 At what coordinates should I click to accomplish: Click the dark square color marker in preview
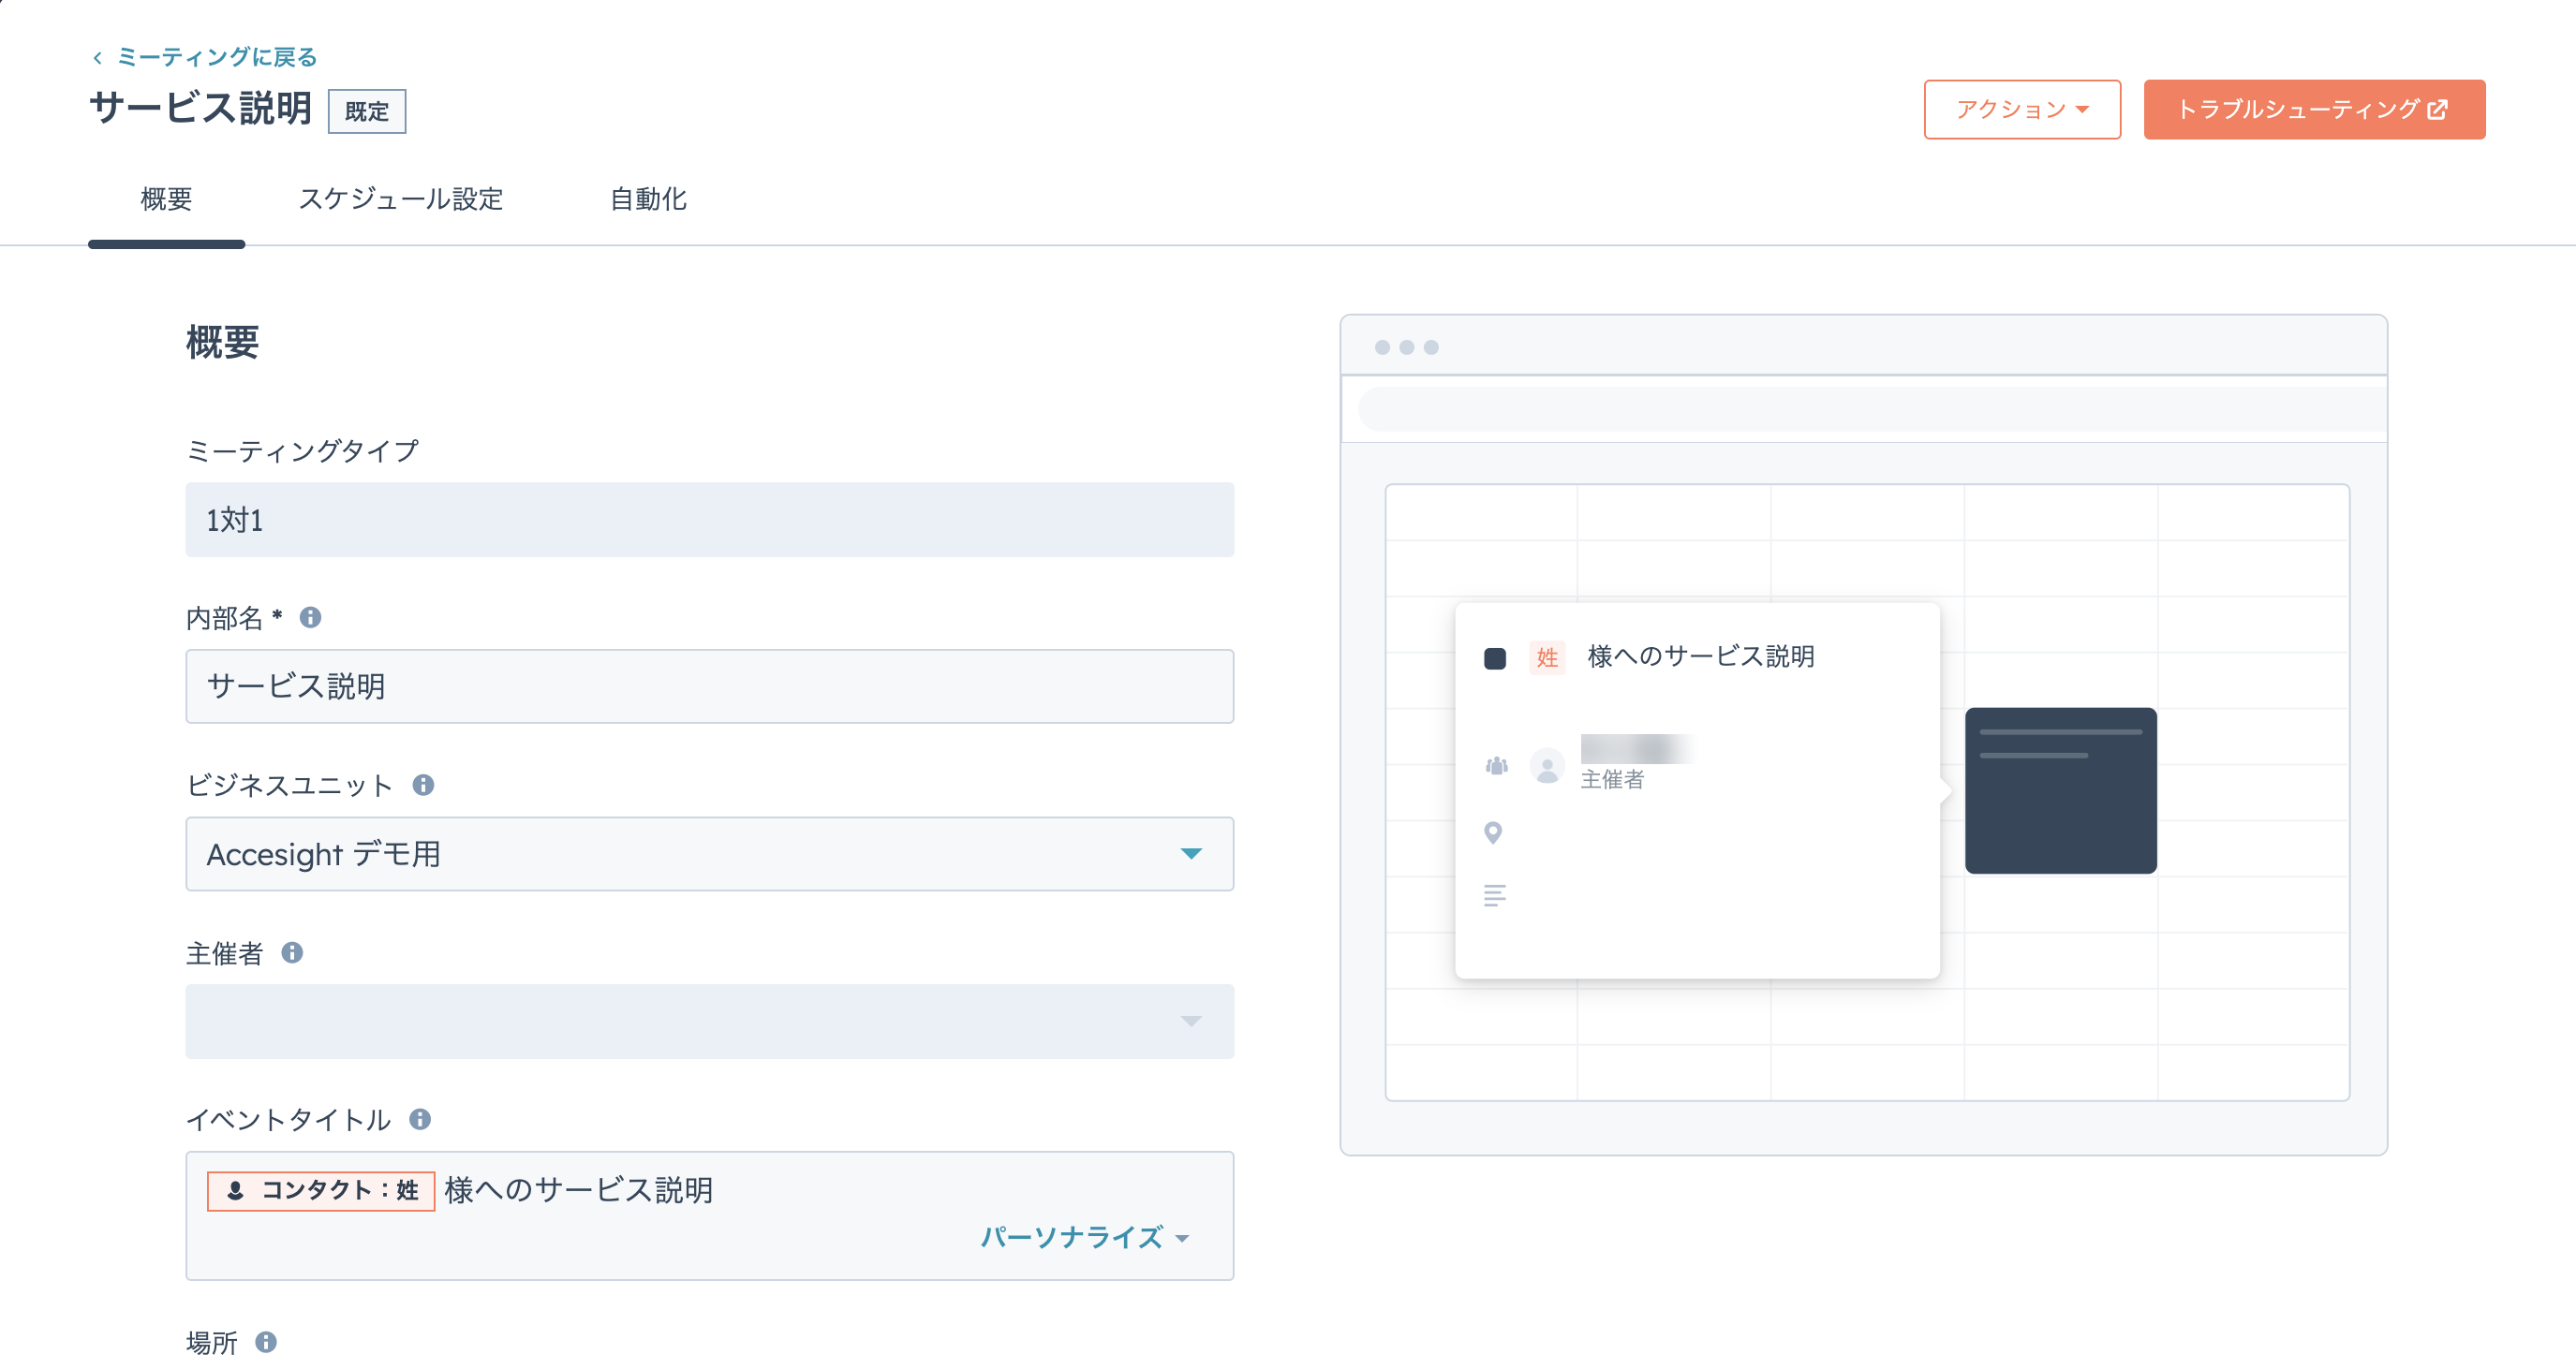coord(1495,659)
